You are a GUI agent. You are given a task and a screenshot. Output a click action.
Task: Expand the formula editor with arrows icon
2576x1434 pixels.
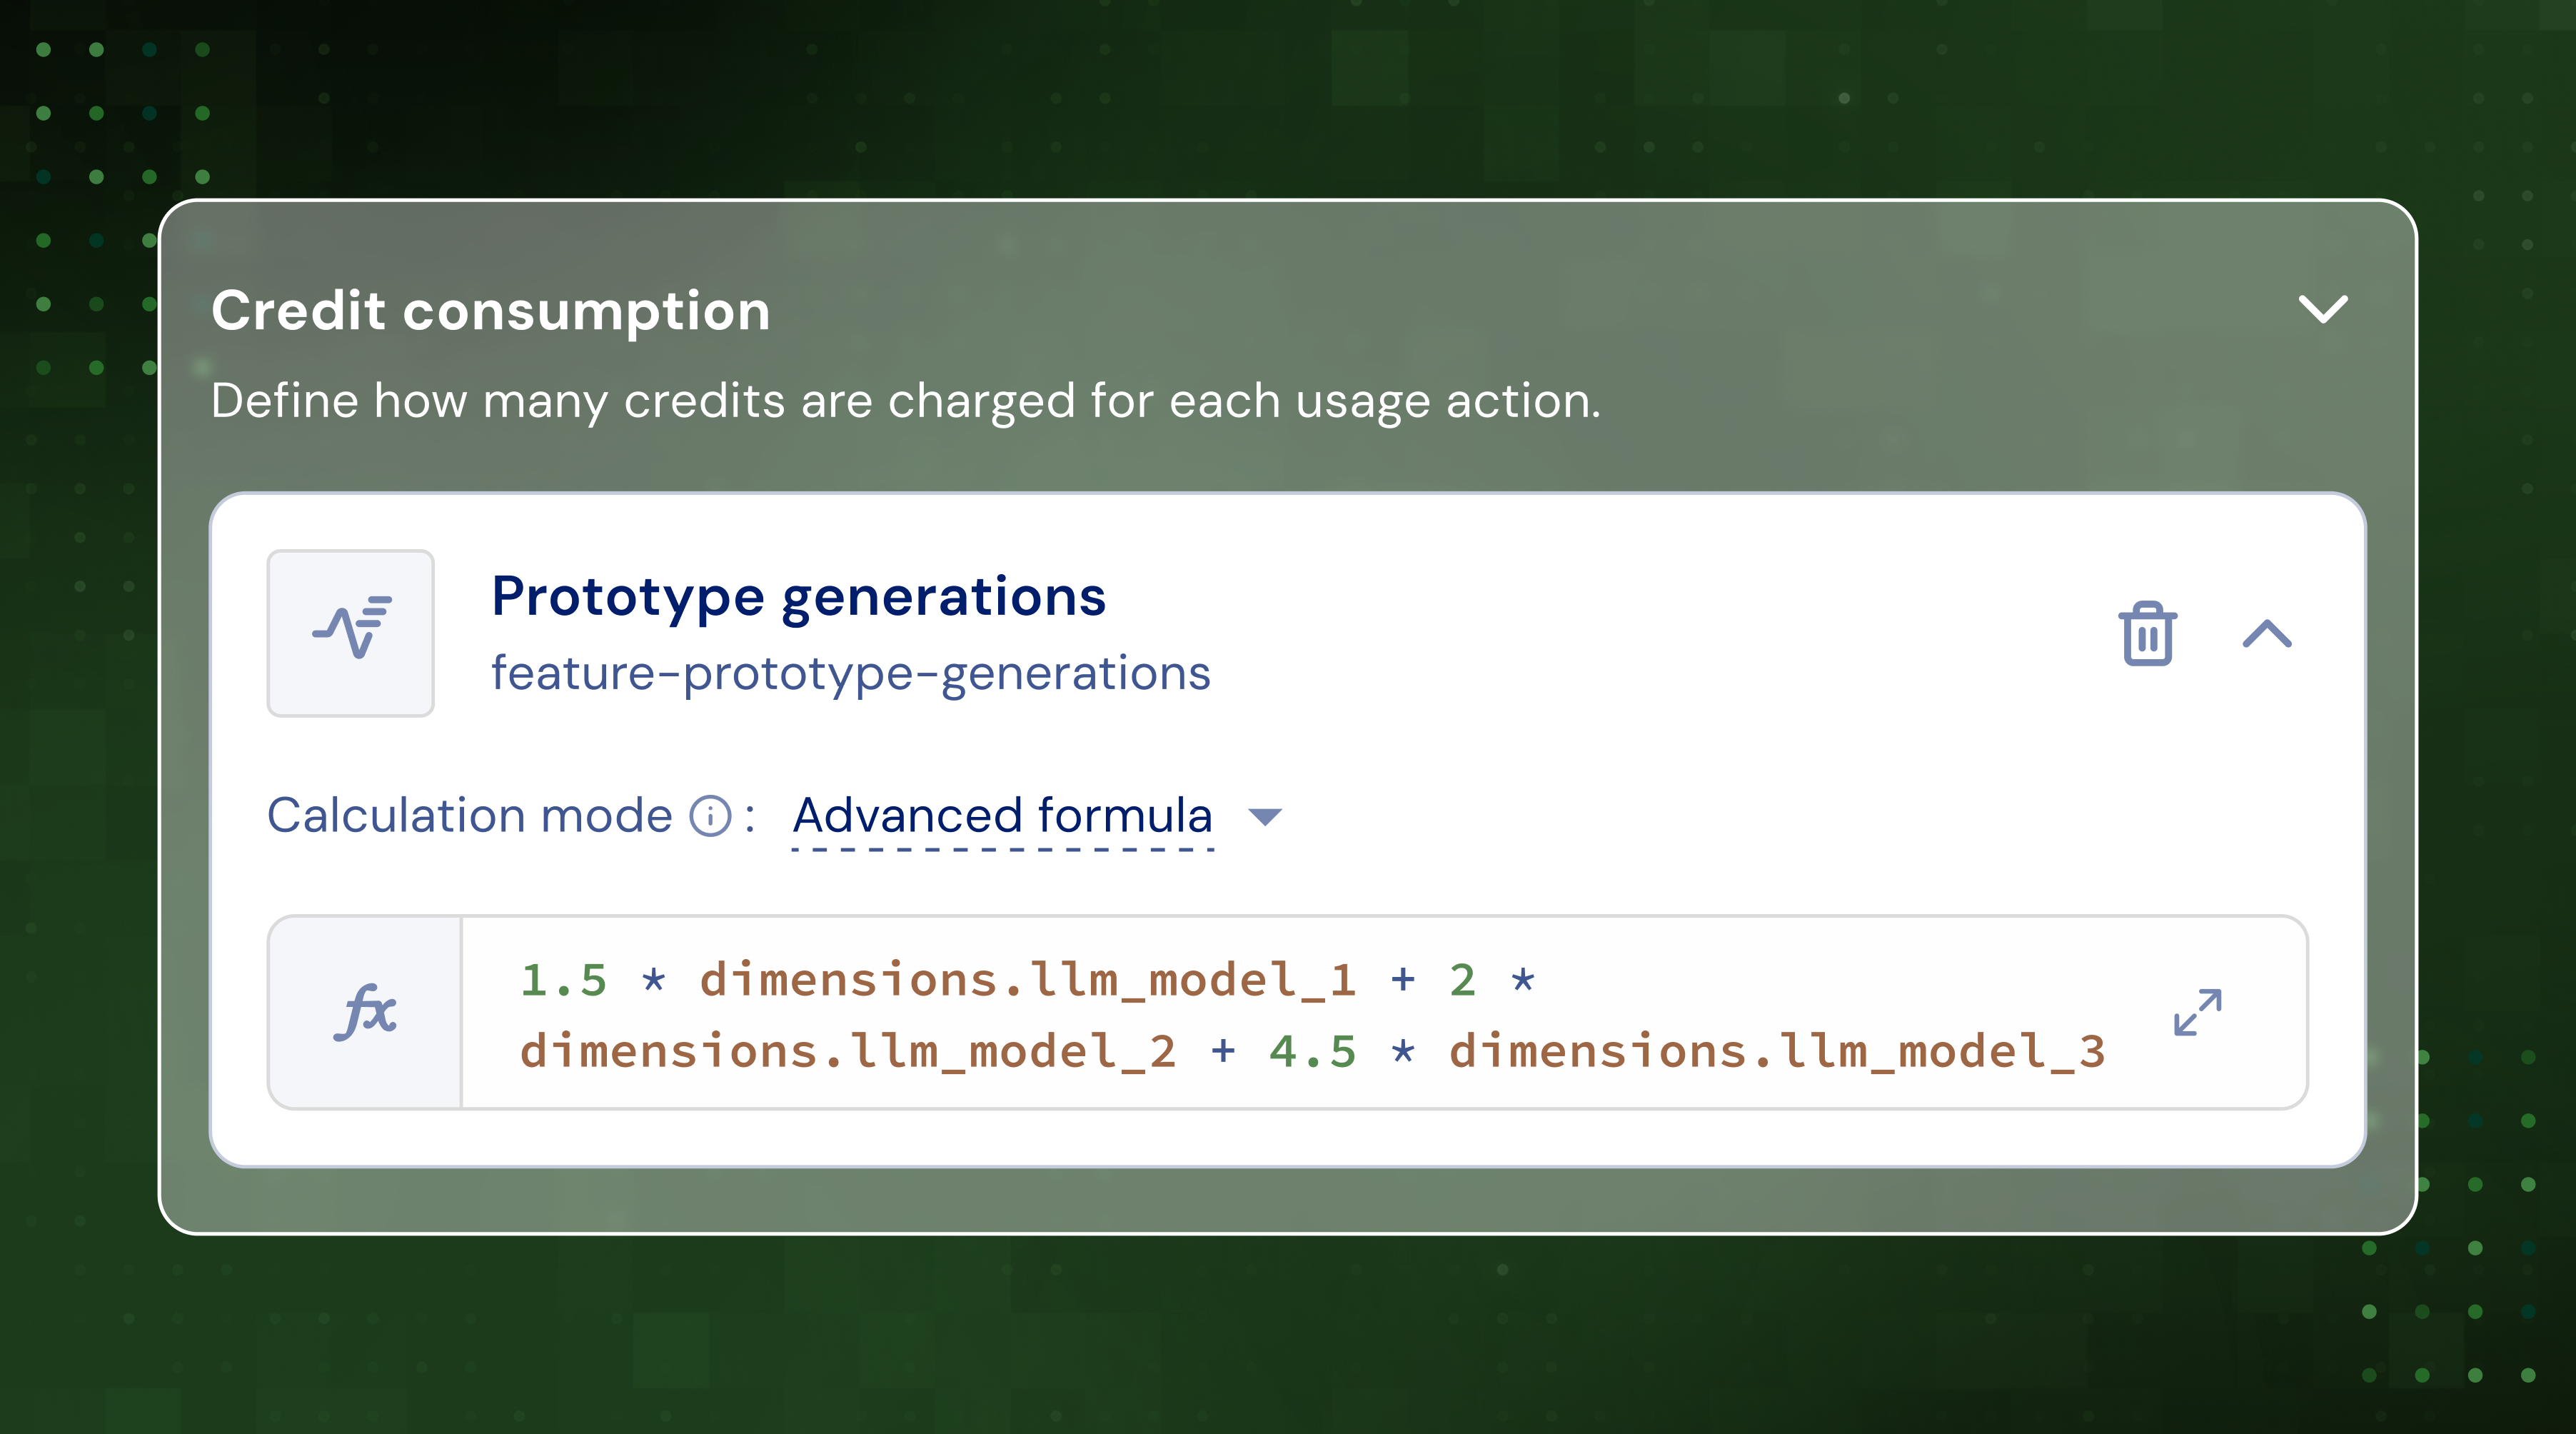pyautogui.click(x=2198, y=1012)
